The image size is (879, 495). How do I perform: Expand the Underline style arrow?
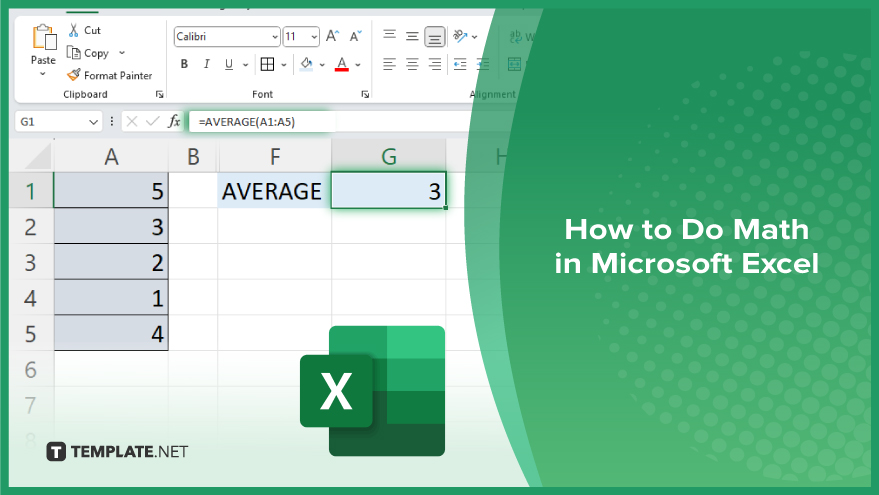(x=245, y=65)
